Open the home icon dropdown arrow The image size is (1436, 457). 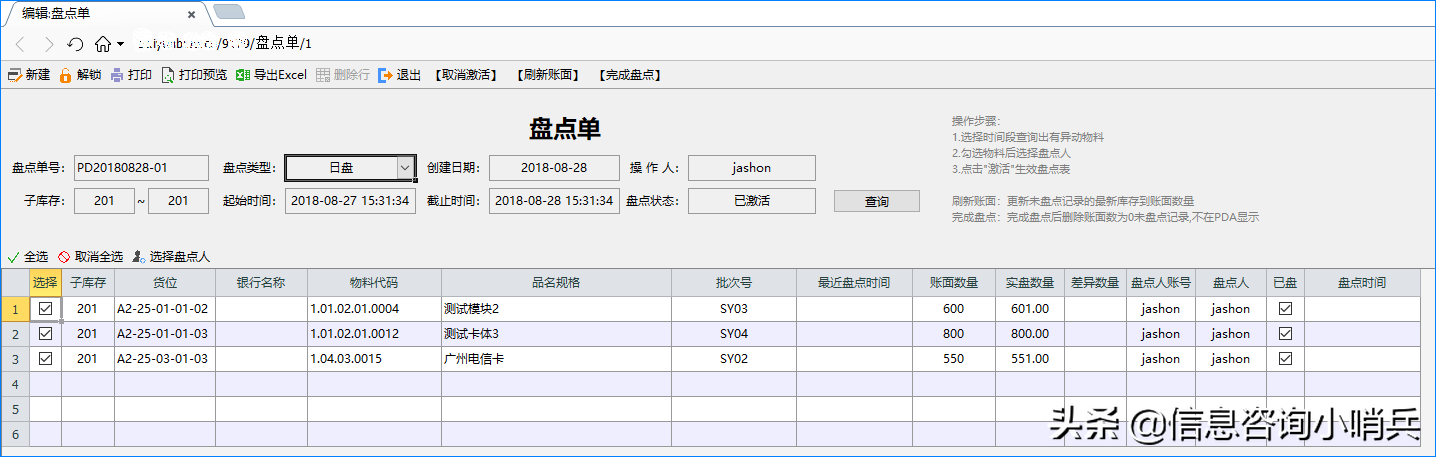[120, 44]
